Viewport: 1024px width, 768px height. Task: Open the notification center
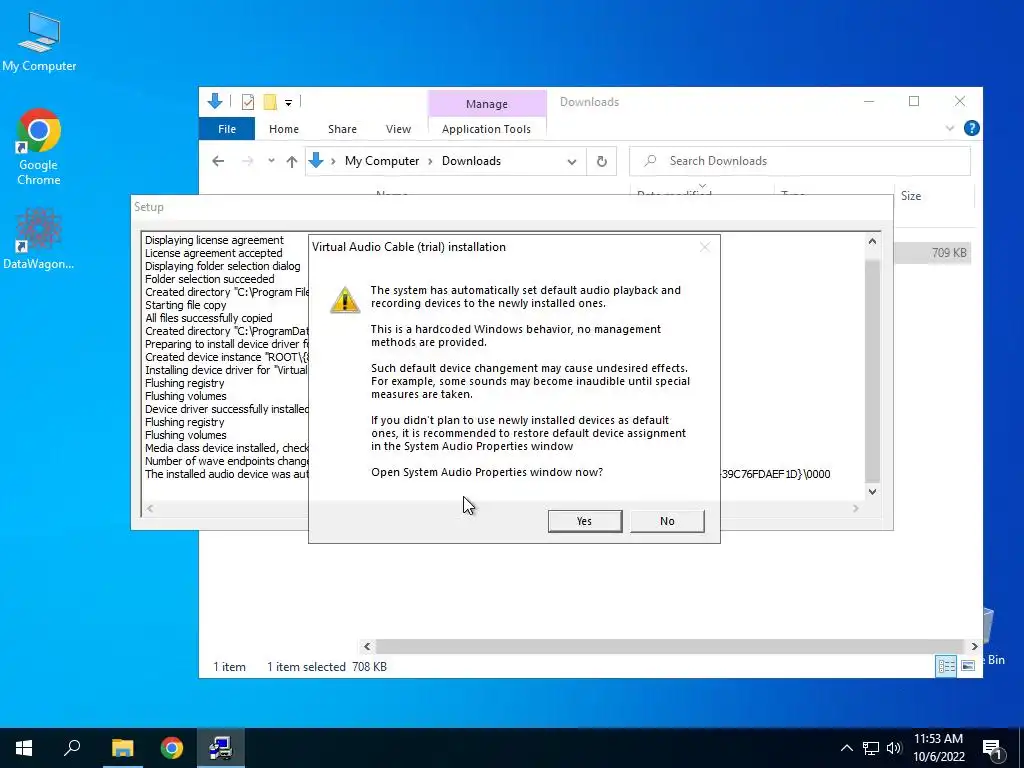[993, 749]
